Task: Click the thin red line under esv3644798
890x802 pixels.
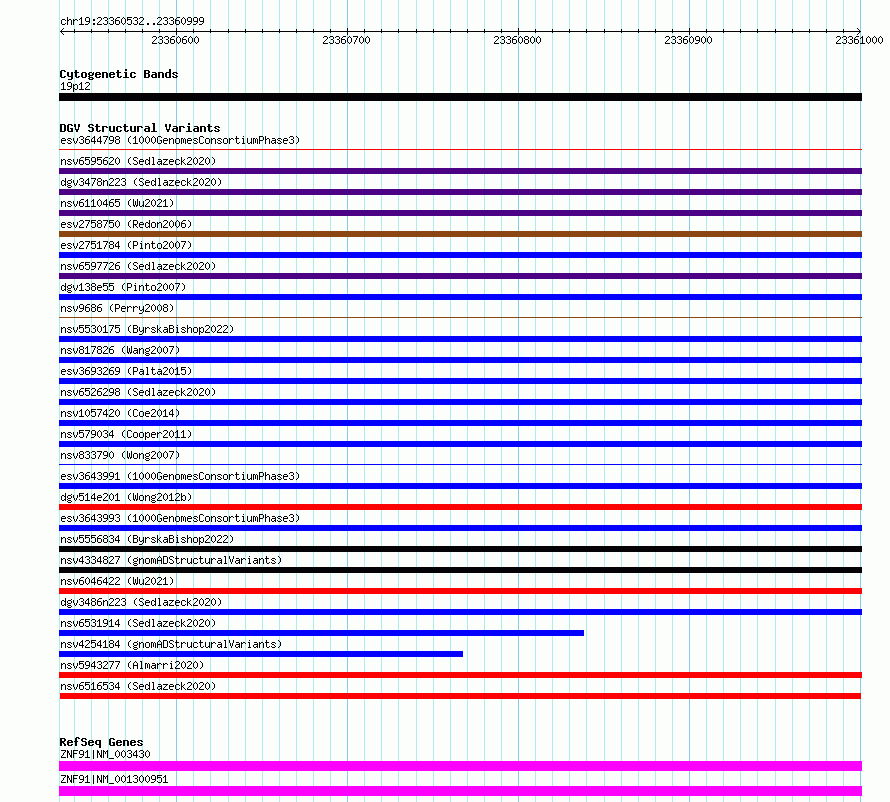Action: pyautogui.click(x=460, y=150)
